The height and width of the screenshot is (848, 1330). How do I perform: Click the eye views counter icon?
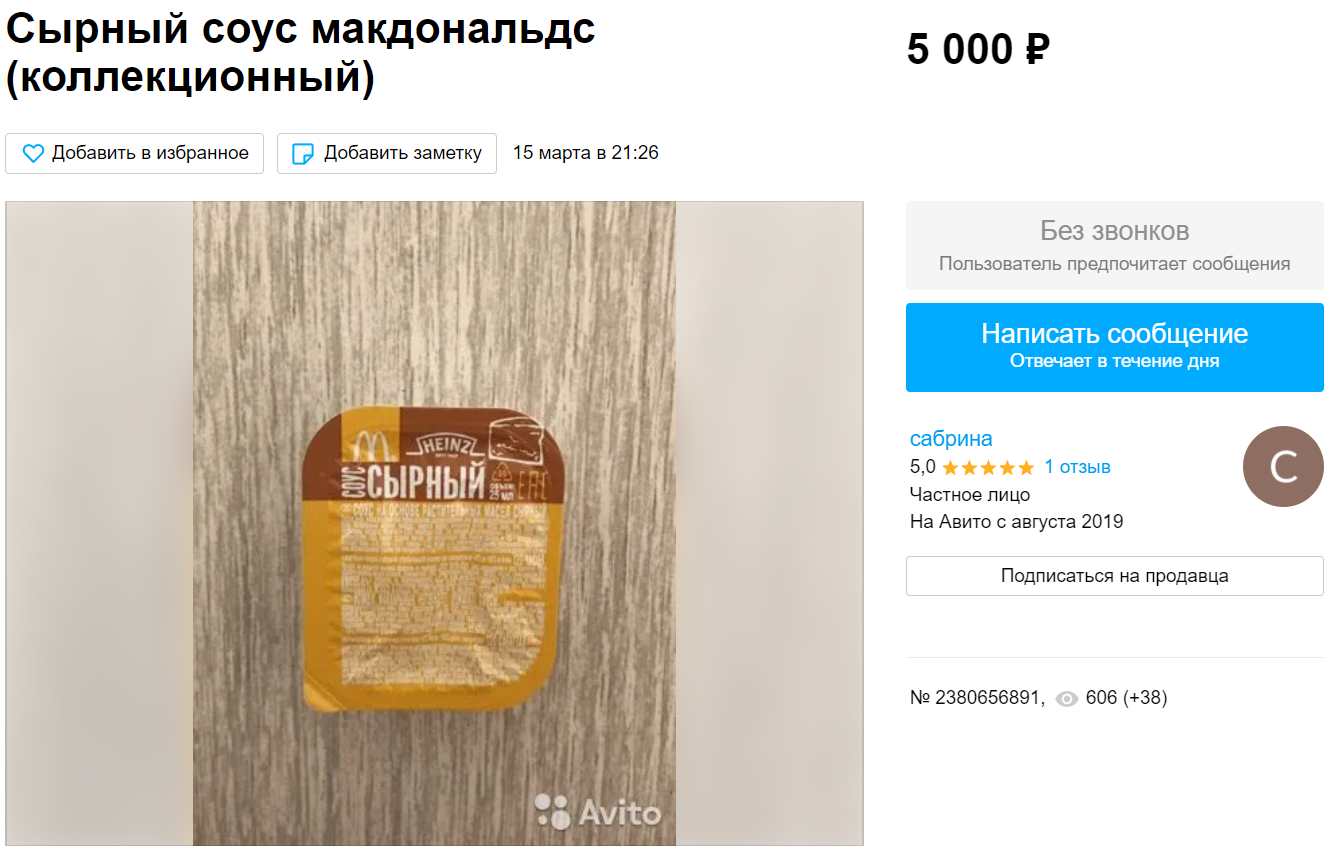[1066, 699]
